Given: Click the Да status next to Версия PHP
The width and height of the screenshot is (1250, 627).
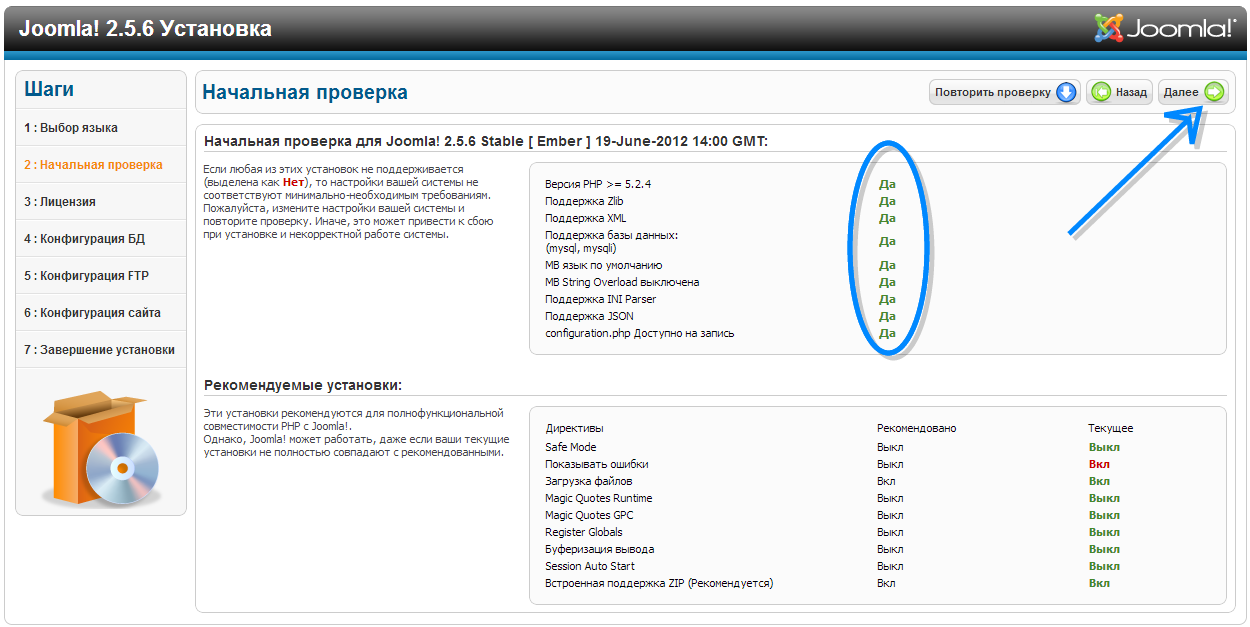Looking at the screenshot, I should pyautogui.click(x=887, y=184).
